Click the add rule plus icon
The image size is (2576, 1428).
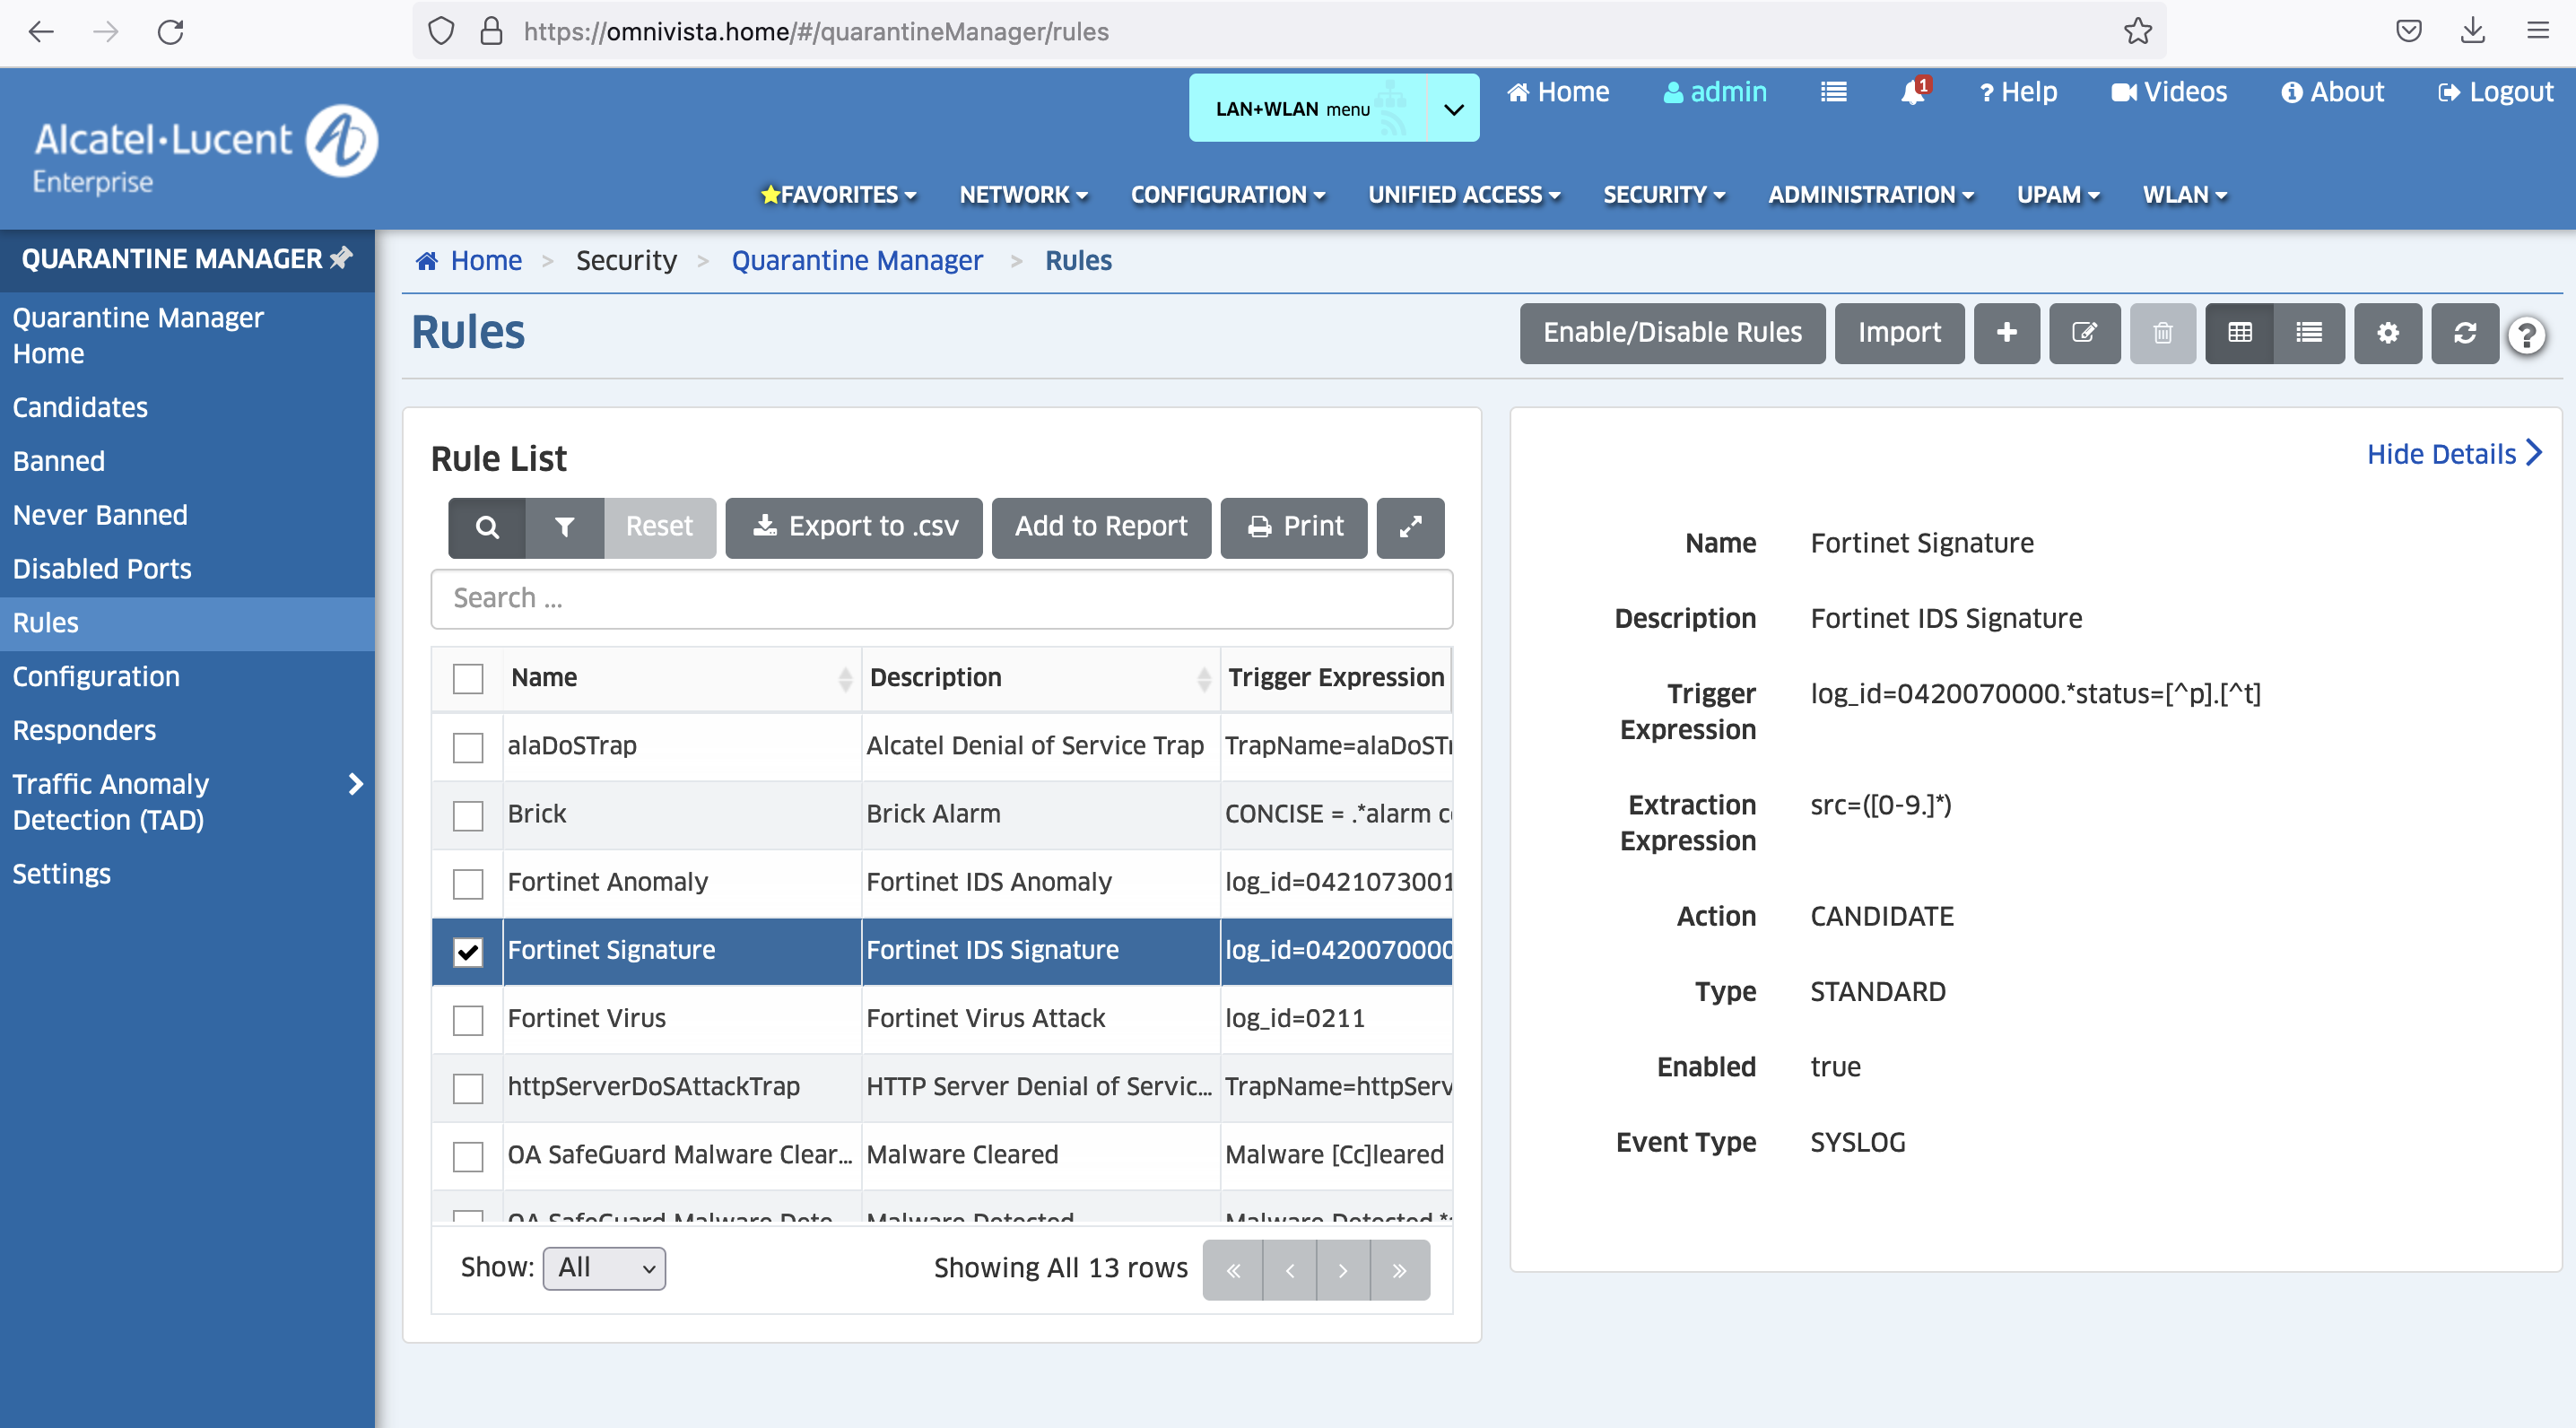(2006, 333)
